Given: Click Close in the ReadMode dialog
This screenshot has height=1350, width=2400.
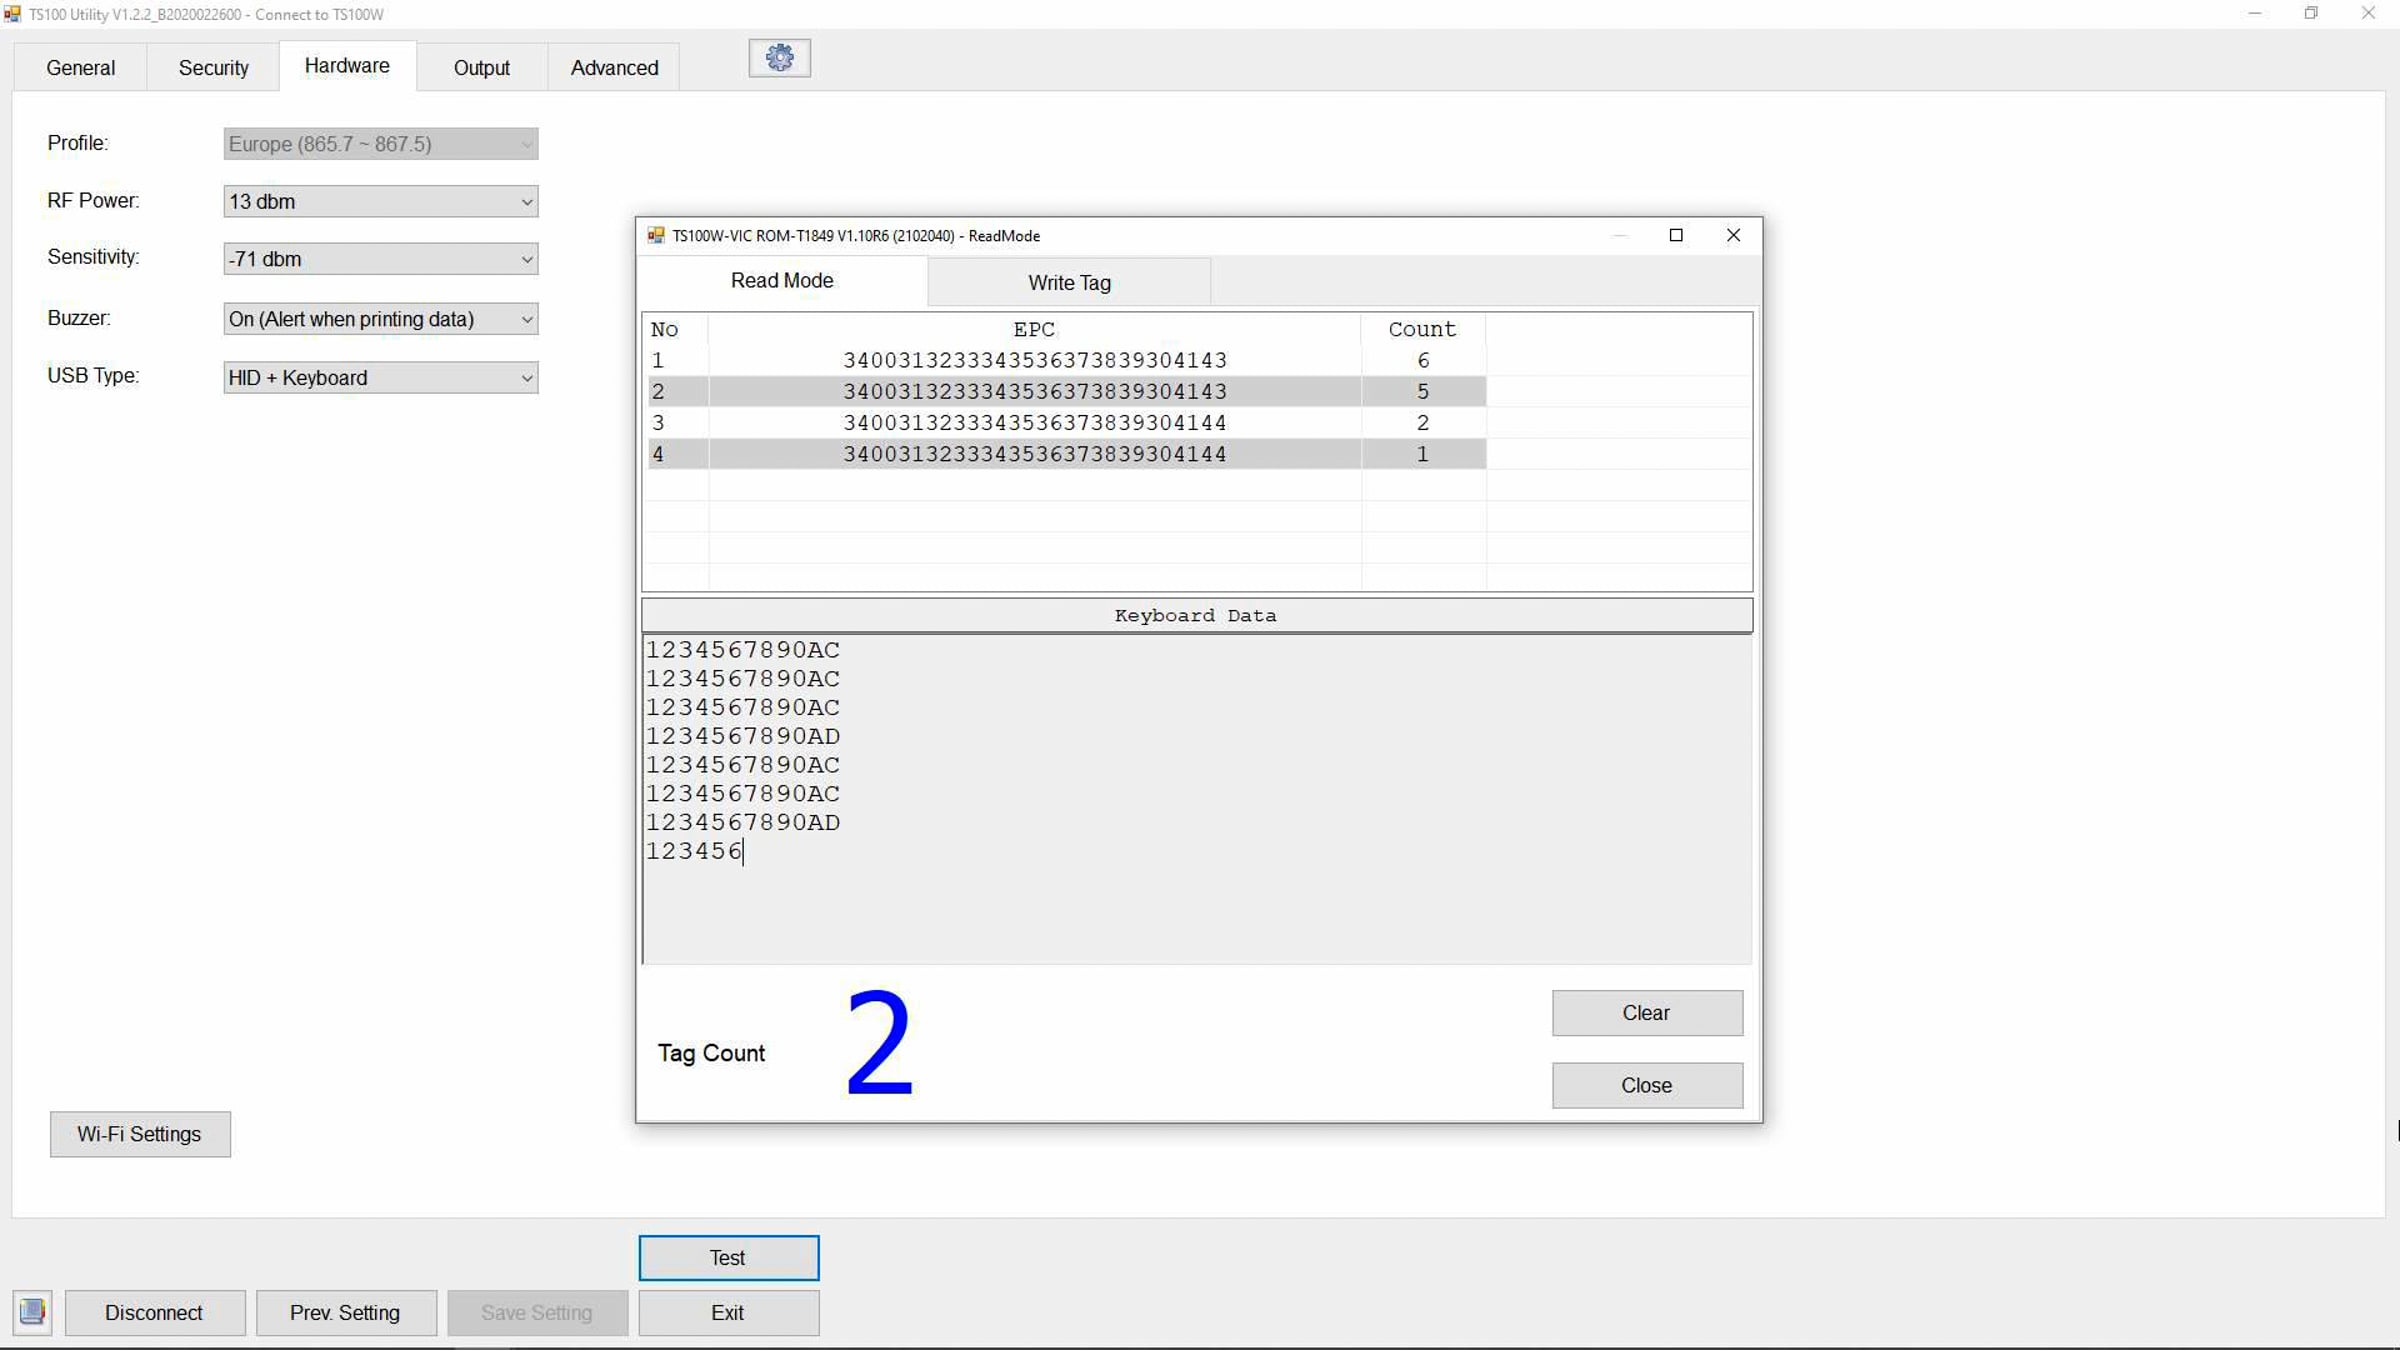Looking at the screenshot, I should 1647,1085.
